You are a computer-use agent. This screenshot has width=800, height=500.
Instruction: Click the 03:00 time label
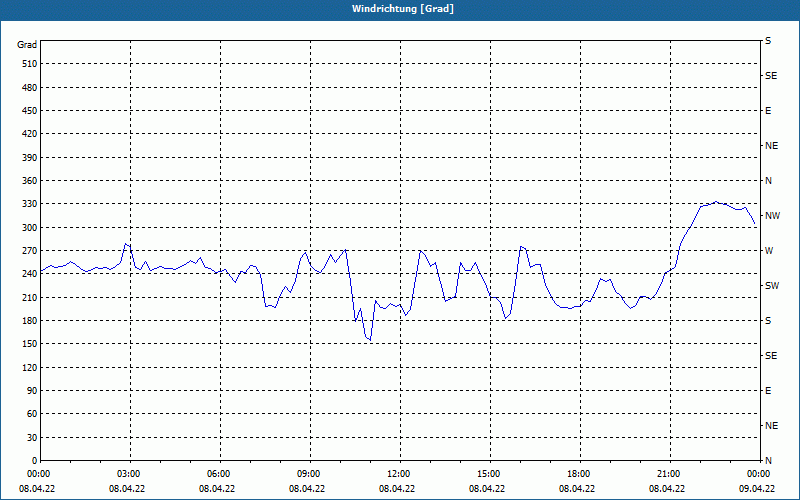pyautogui.click(x=127, y=474)
